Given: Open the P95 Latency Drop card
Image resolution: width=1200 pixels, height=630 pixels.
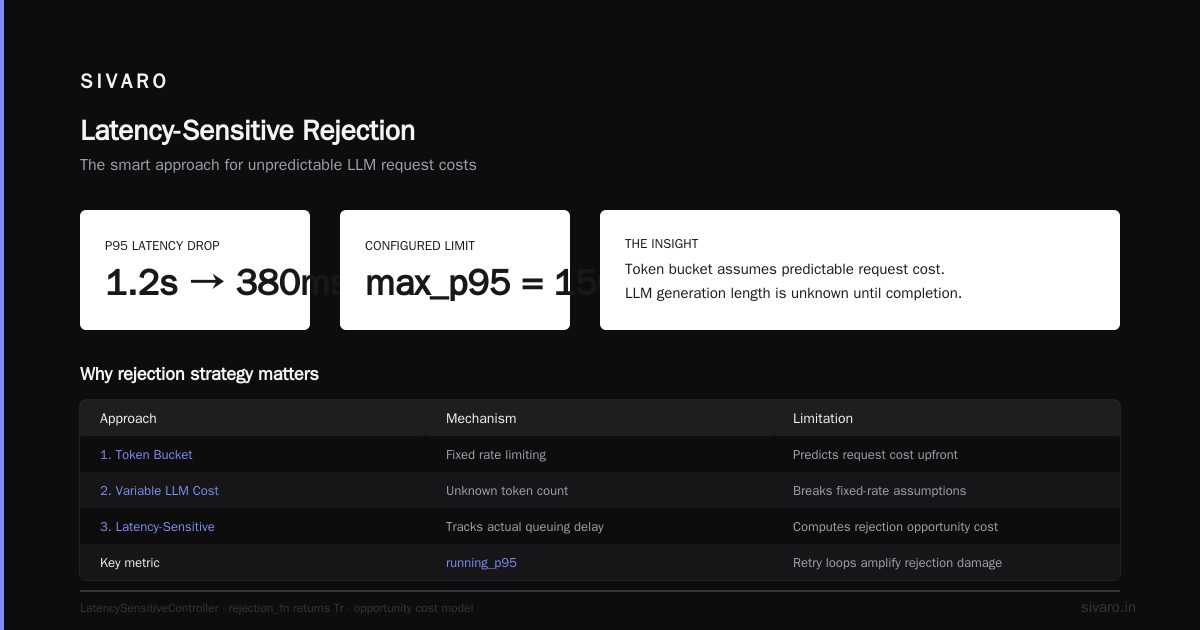Looking at the screenshot, I should coord(195,270).
